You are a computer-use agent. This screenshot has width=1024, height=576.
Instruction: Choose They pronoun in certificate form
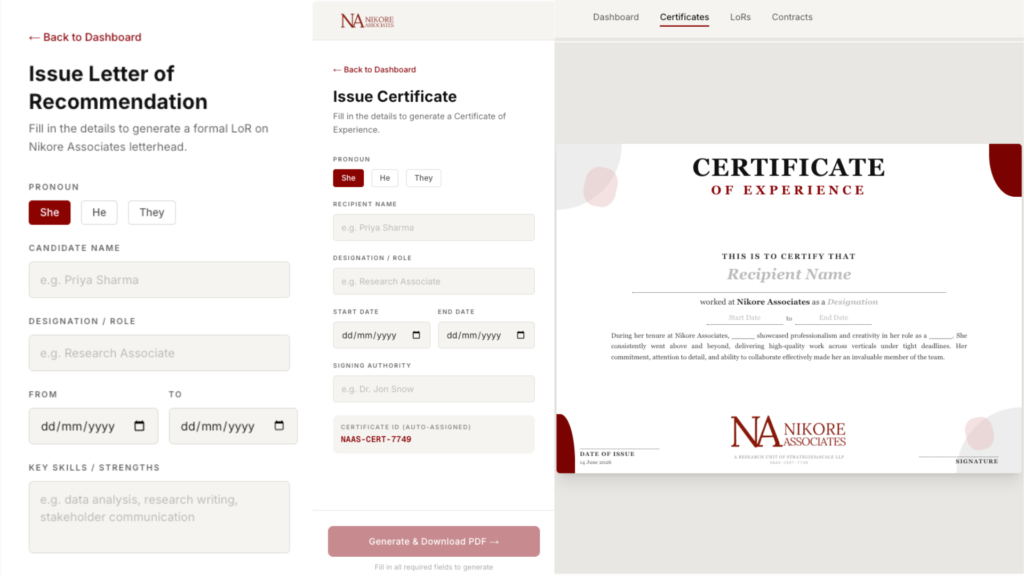423,178
